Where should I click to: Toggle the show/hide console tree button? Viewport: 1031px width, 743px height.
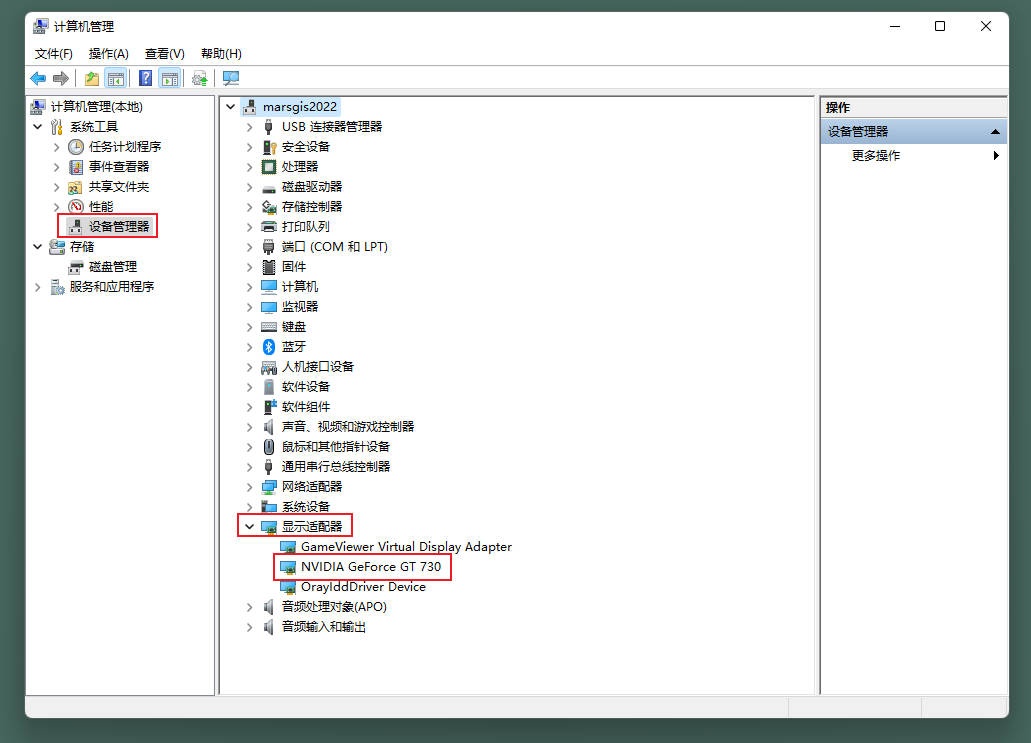coord(115,78)
